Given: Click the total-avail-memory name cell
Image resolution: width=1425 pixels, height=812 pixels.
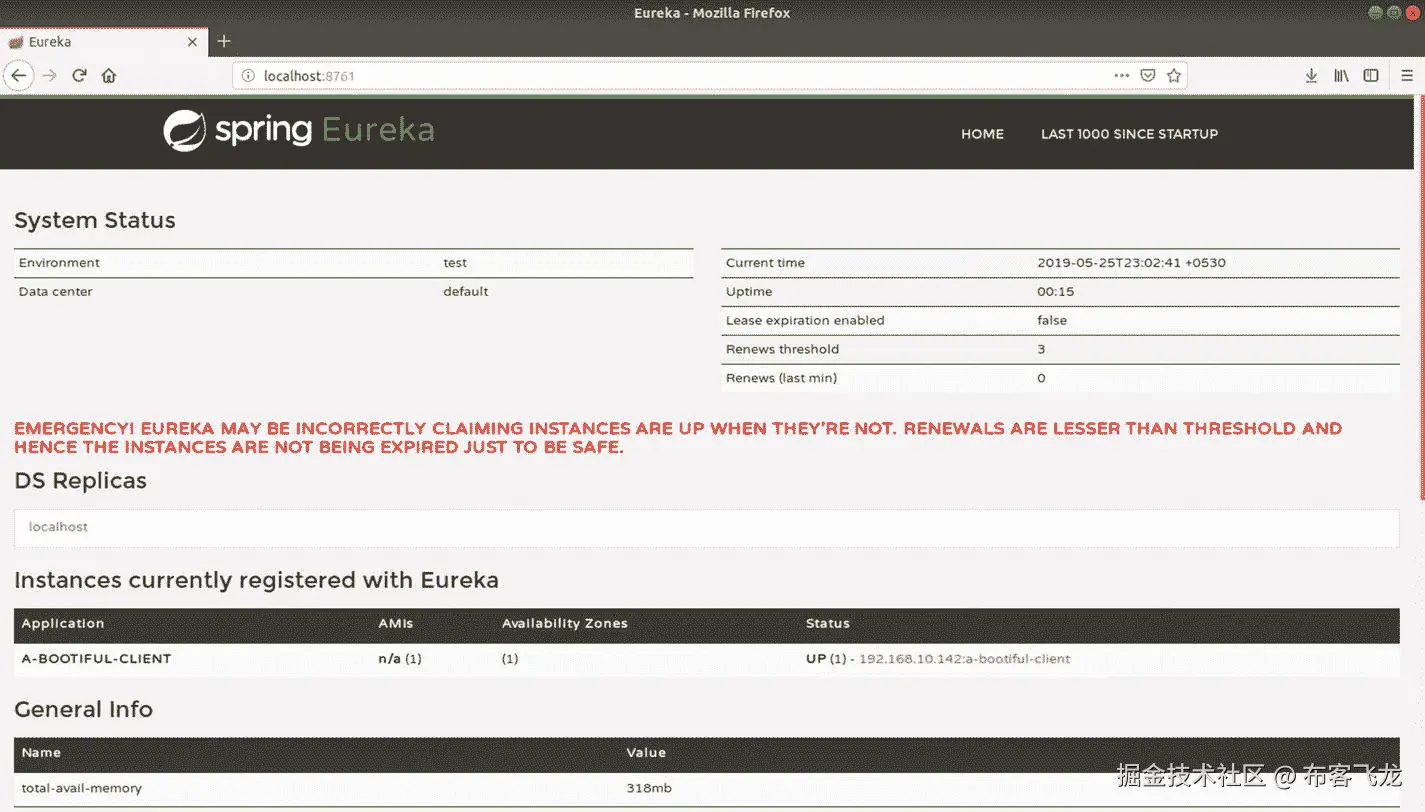Looking at the screenshot, I should 81,788.
